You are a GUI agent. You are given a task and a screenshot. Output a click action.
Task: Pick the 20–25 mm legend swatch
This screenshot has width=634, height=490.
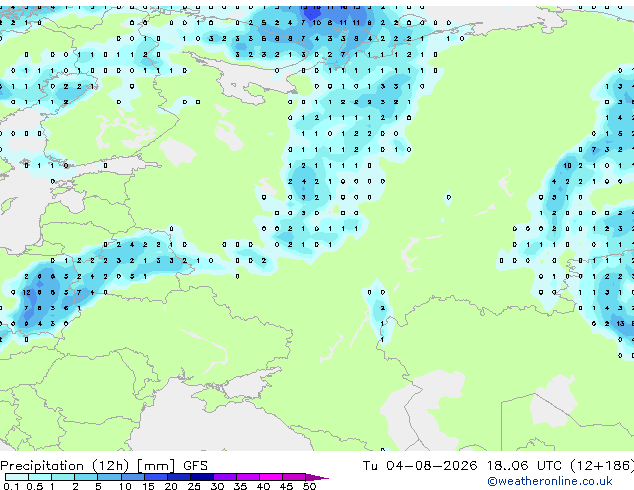(x=179, y=477)
